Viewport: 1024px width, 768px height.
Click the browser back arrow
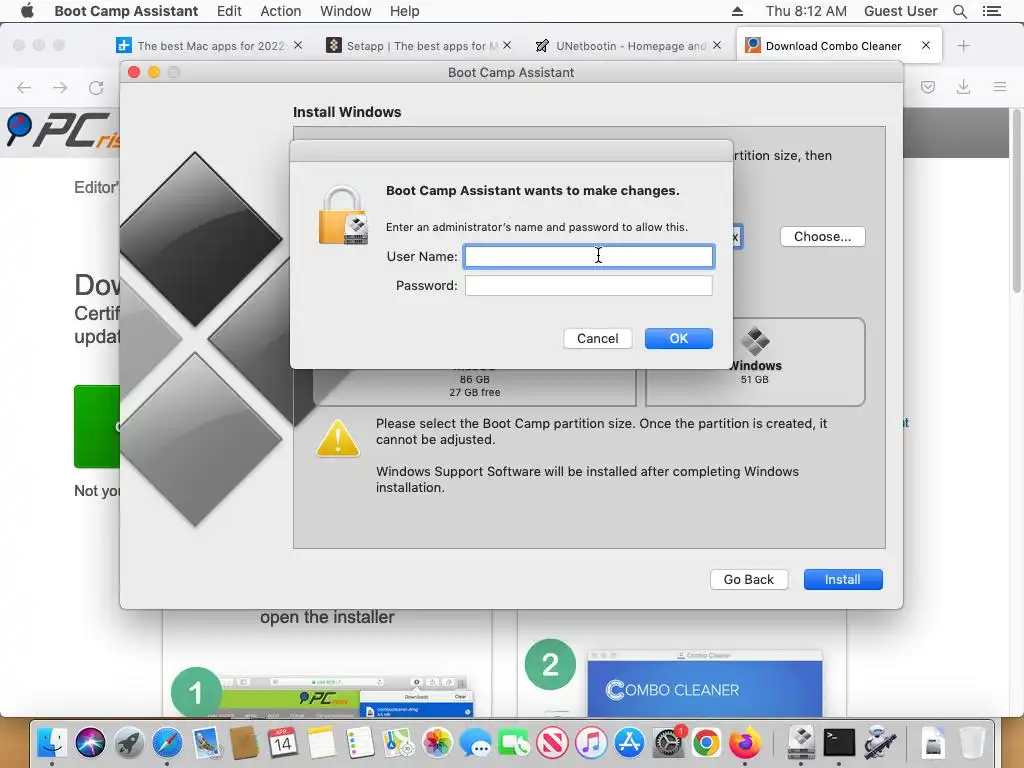24,88
